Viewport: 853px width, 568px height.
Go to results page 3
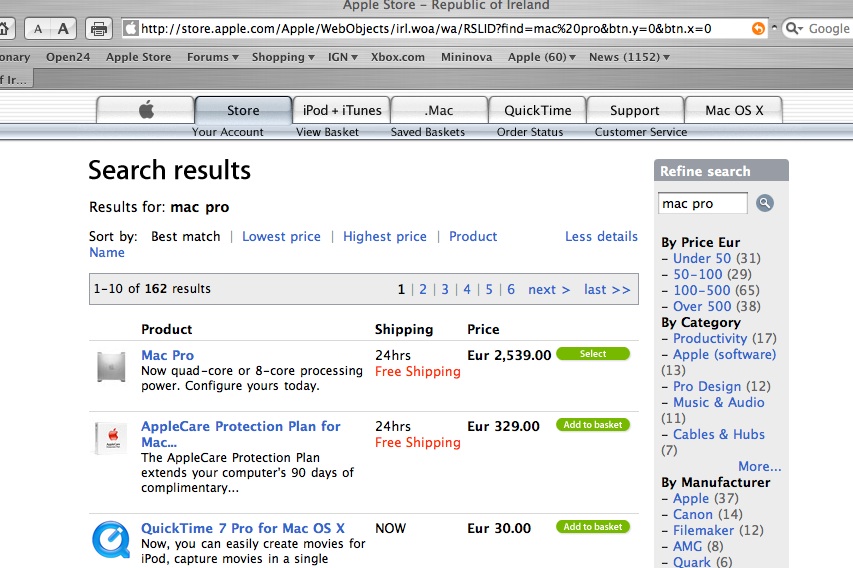pyautogui.click(x=445, y=289)
